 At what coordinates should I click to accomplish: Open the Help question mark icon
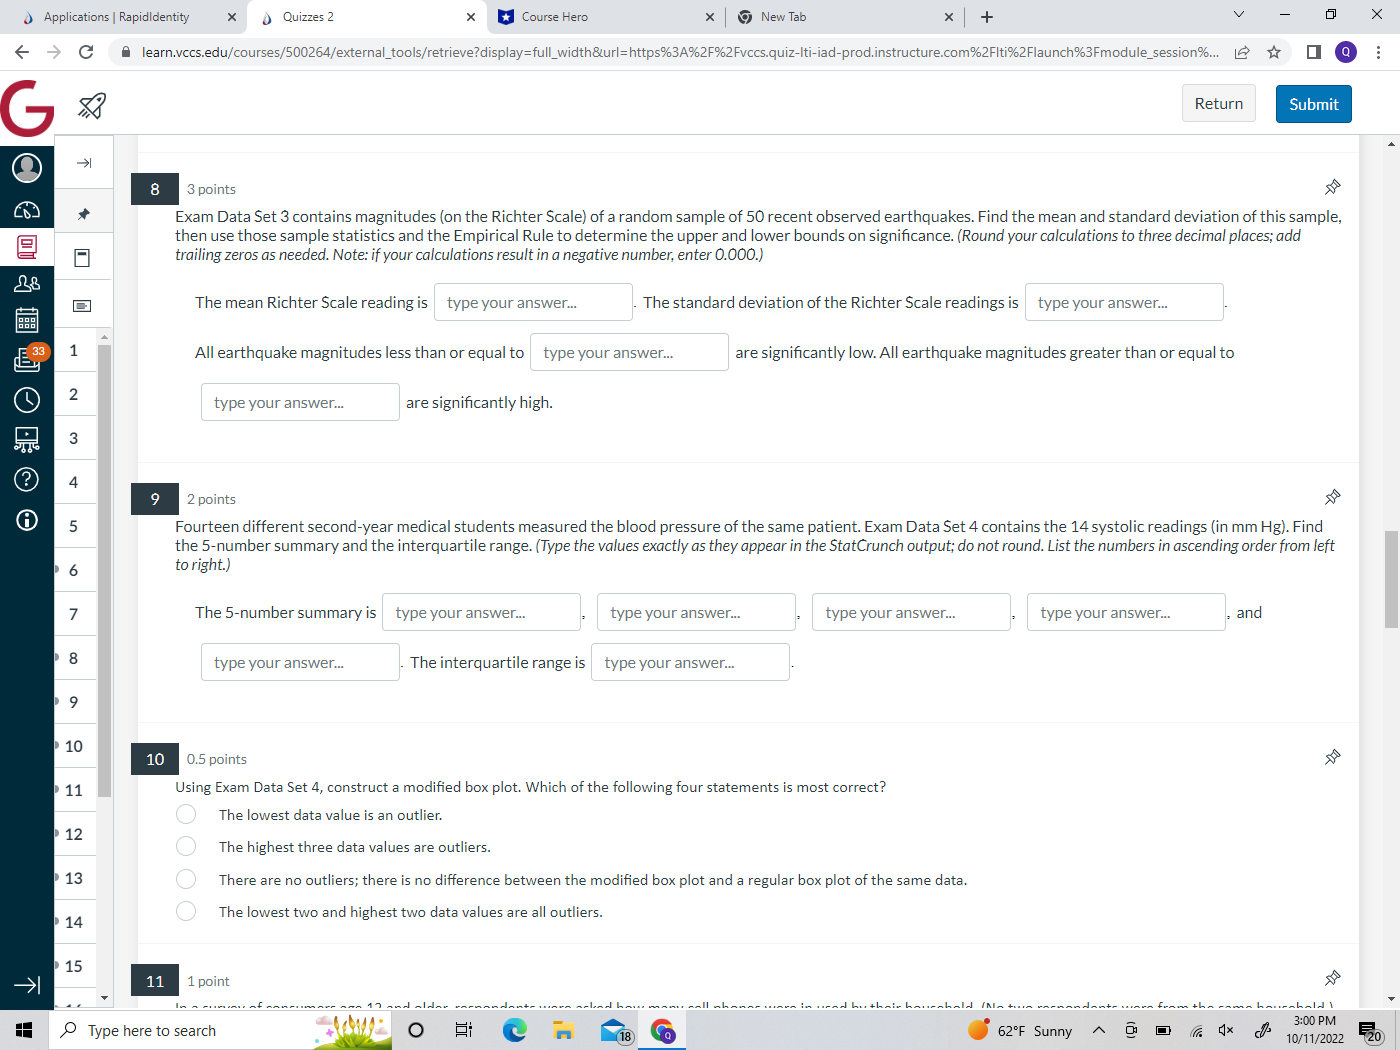[27, 479]
